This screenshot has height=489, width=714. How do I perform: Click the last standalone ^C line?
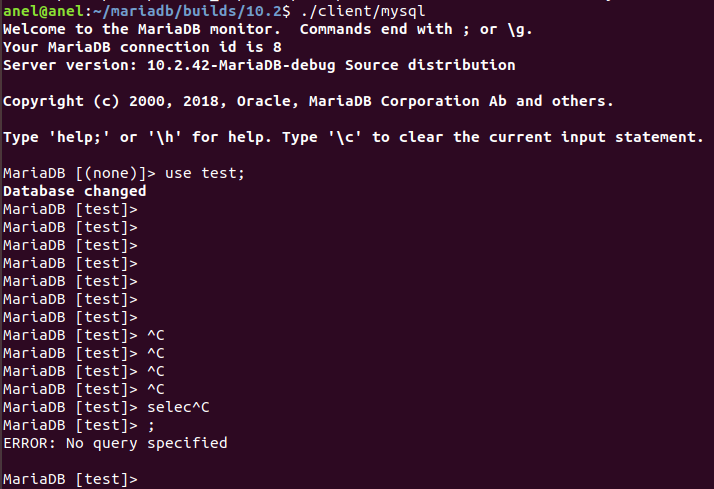pyautogui.click(x=156, y=389)
